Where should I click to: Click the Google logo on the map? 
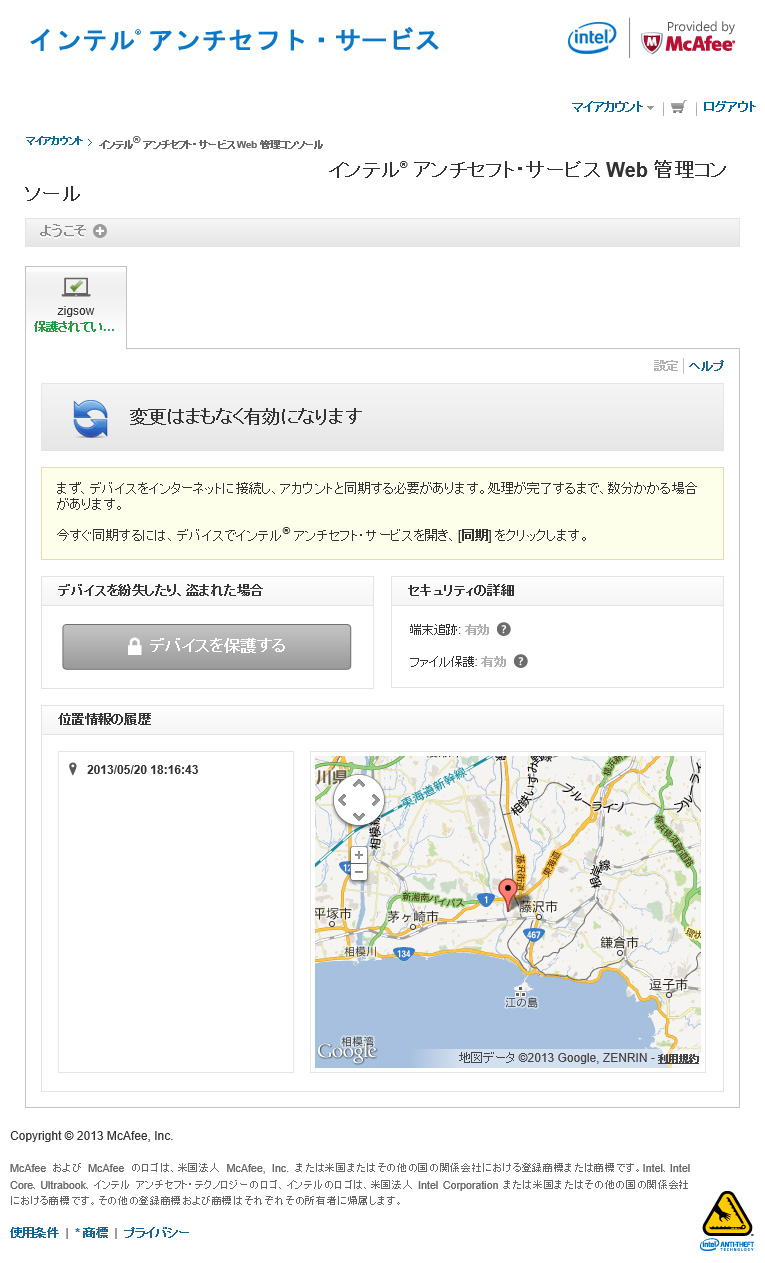click(347, 1052)
